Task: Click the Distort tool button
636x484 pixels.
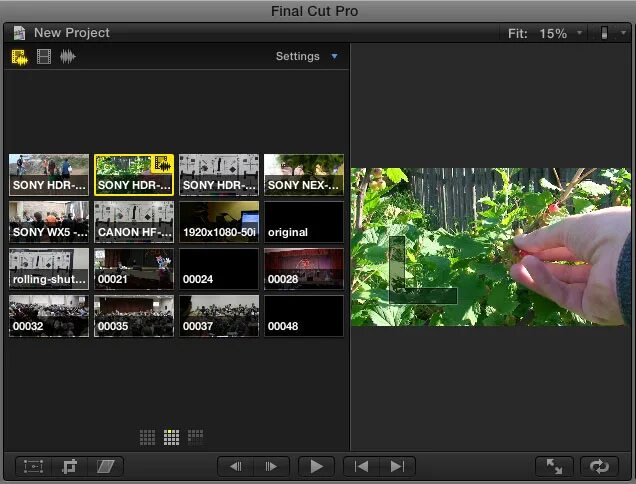Action: (105, 467)
